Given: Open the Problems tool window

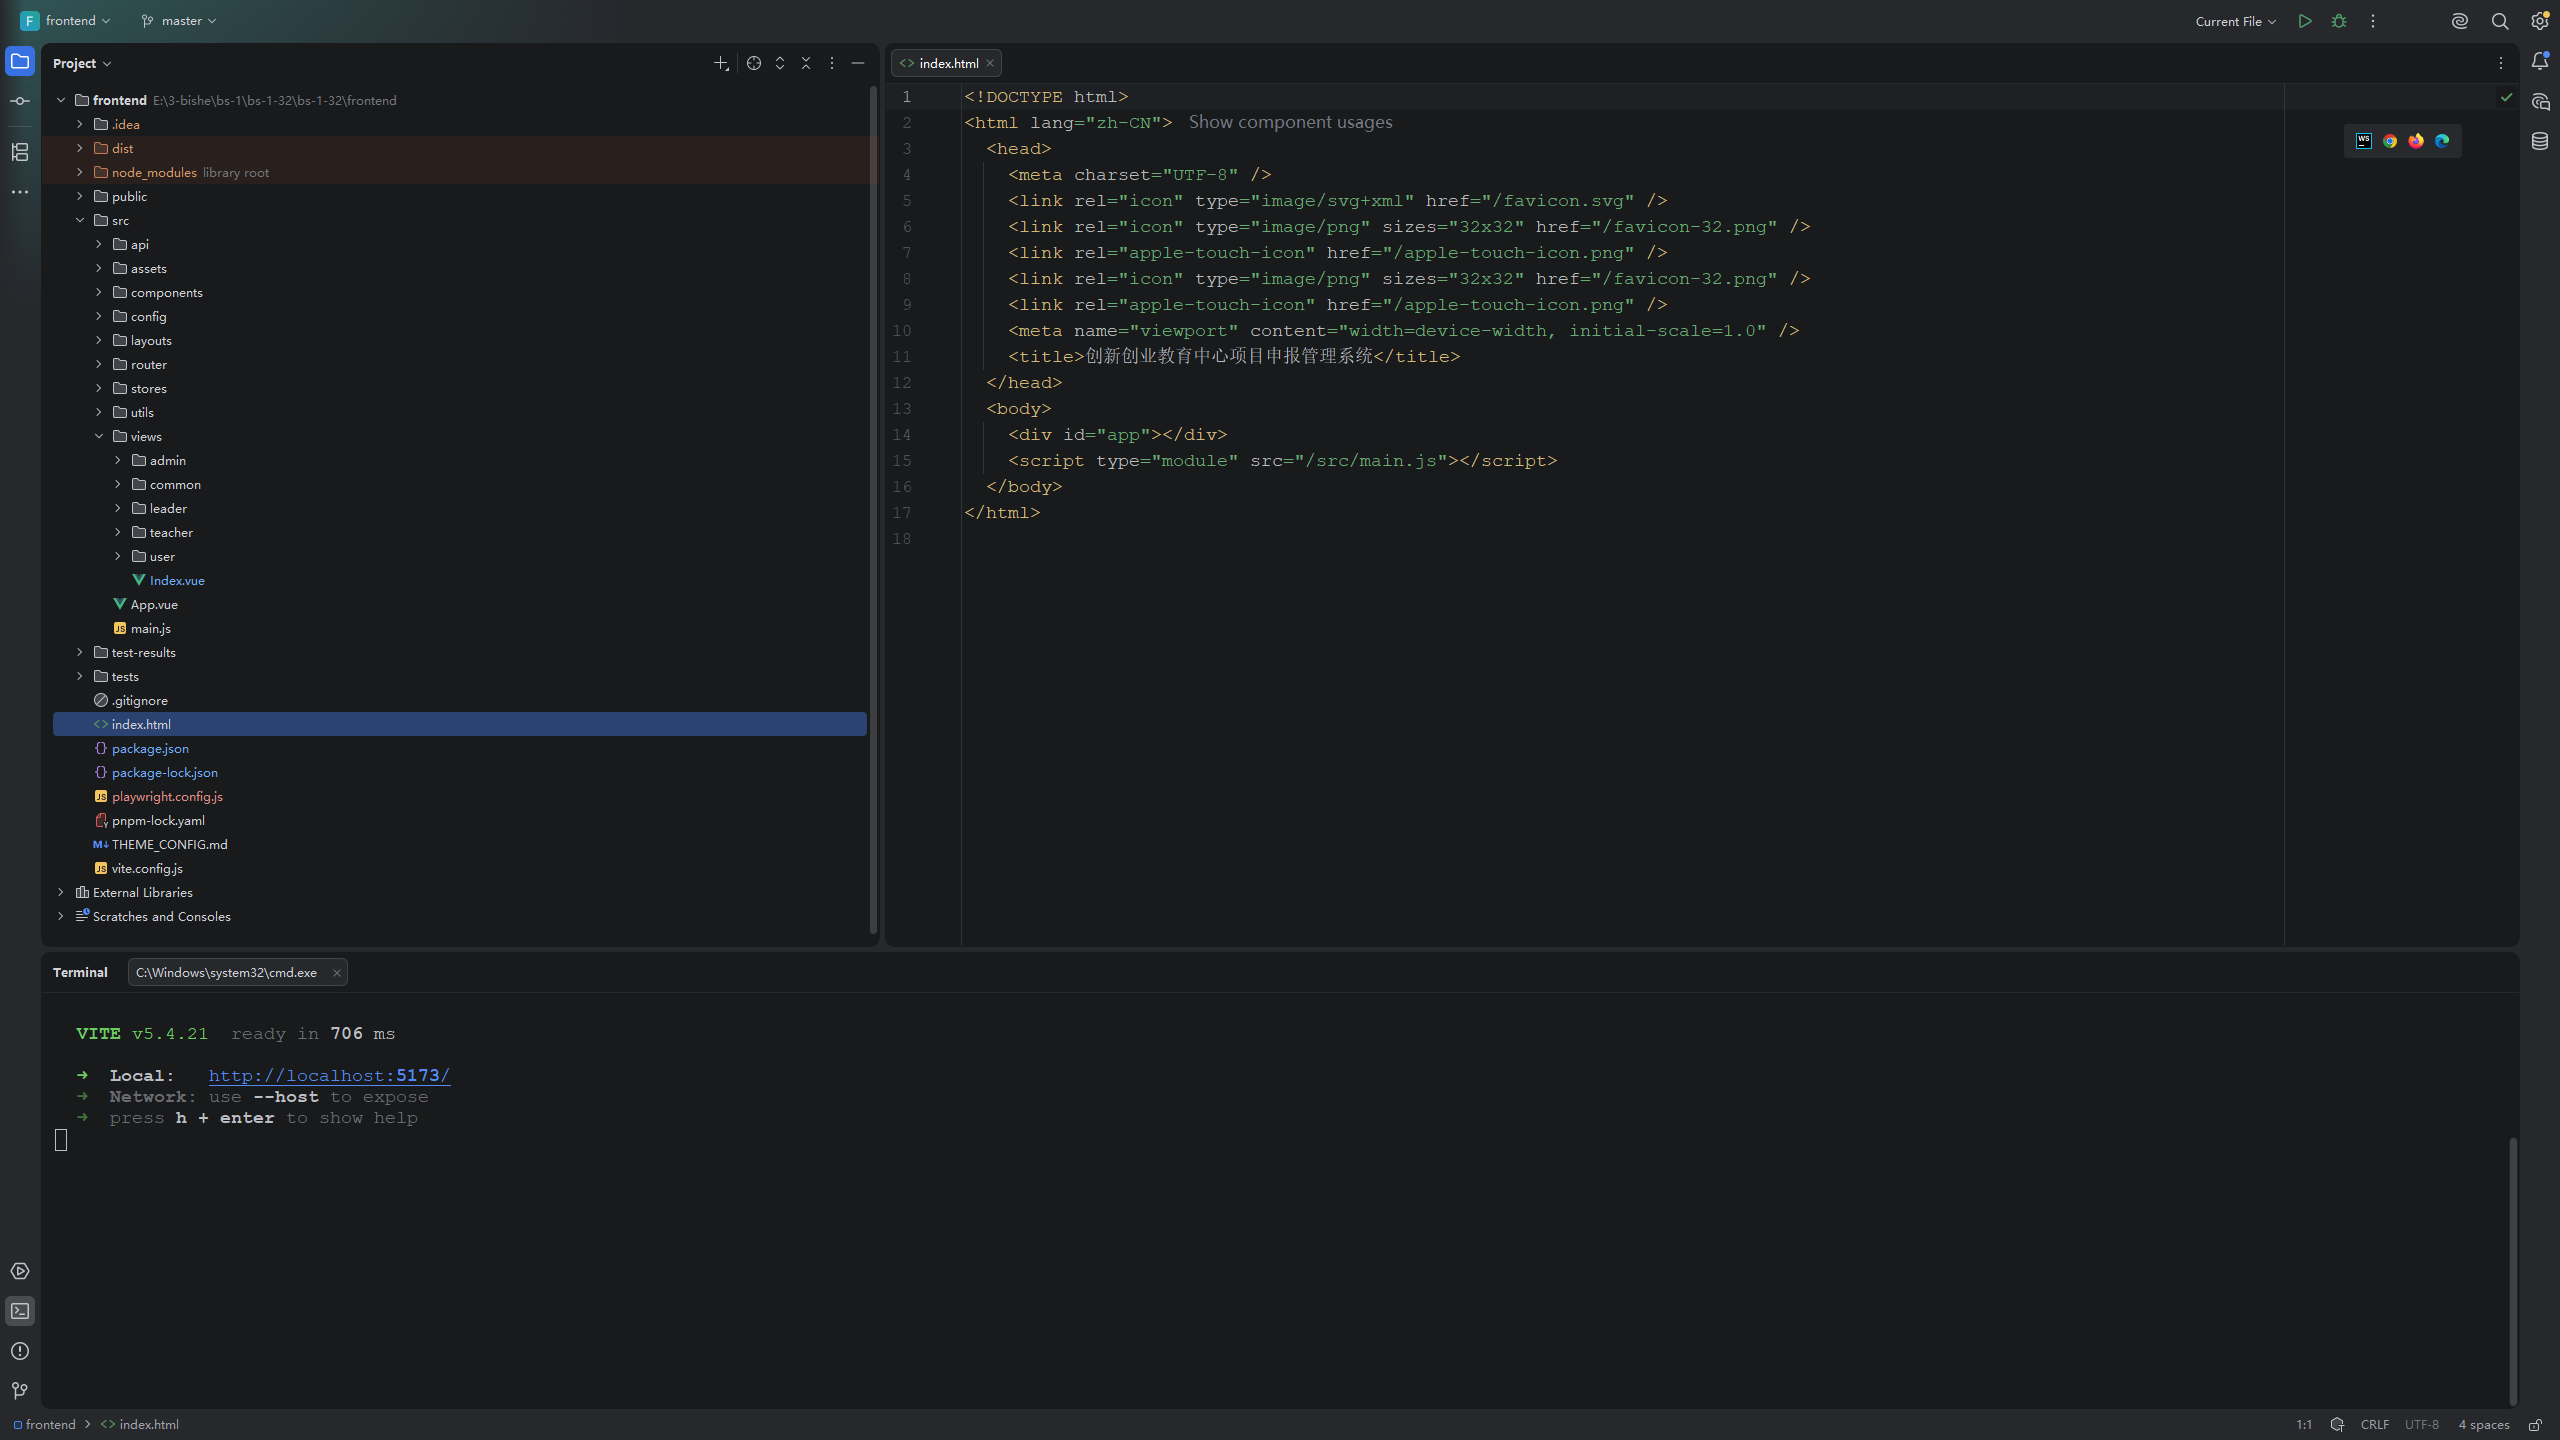Looking at the screenshot, I should [x=20, y=1351].
